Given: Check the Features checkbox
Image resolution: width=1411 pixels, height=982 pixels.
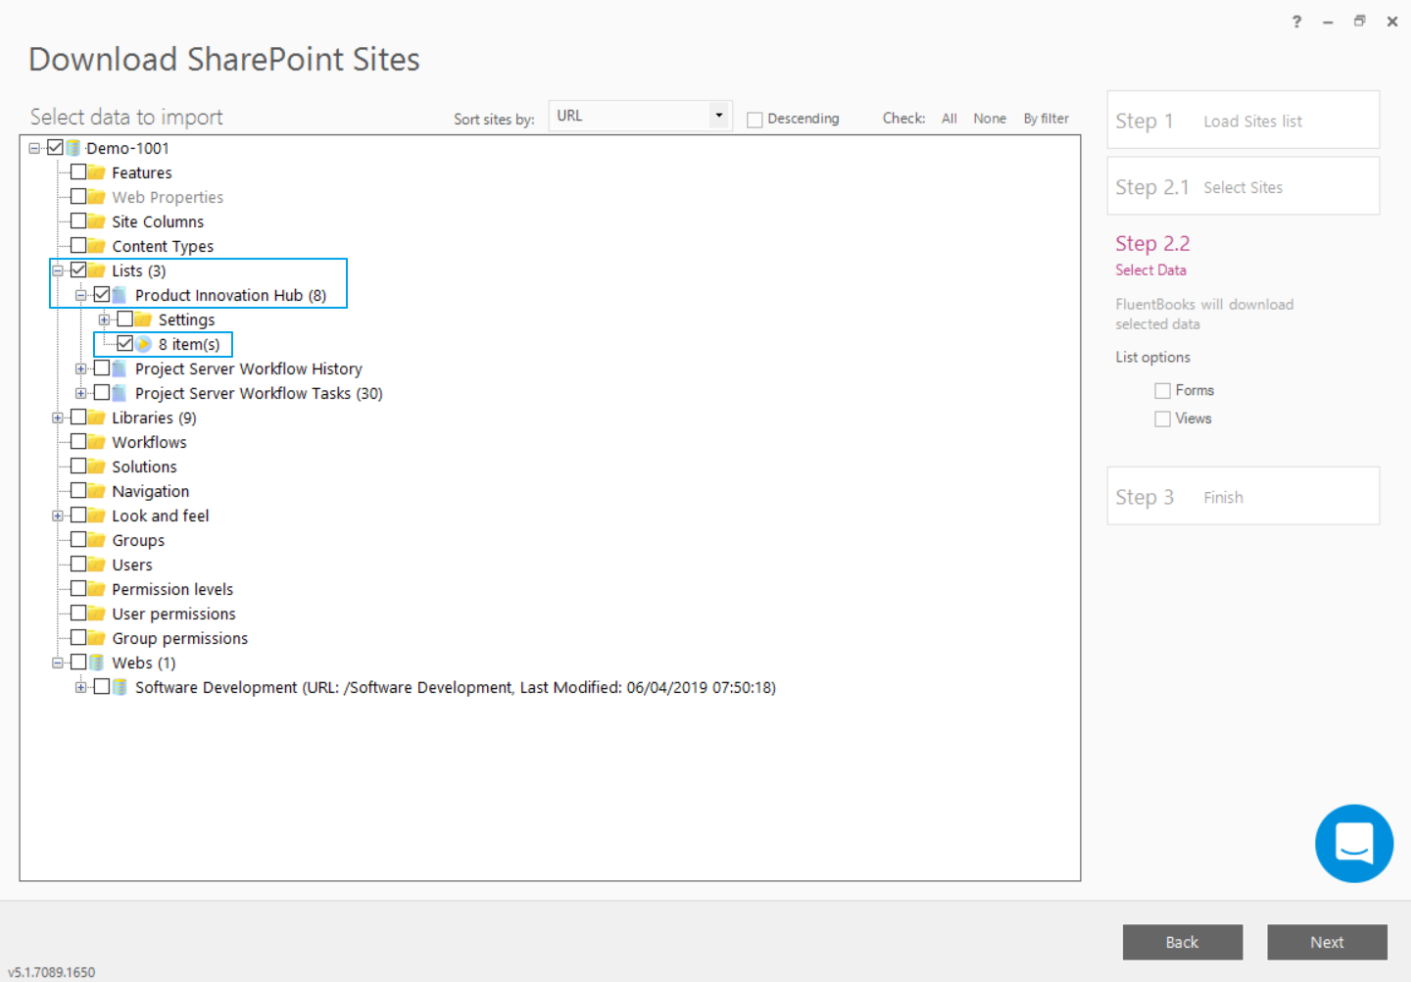Looking at the screenshot, I should click(78, 172).
